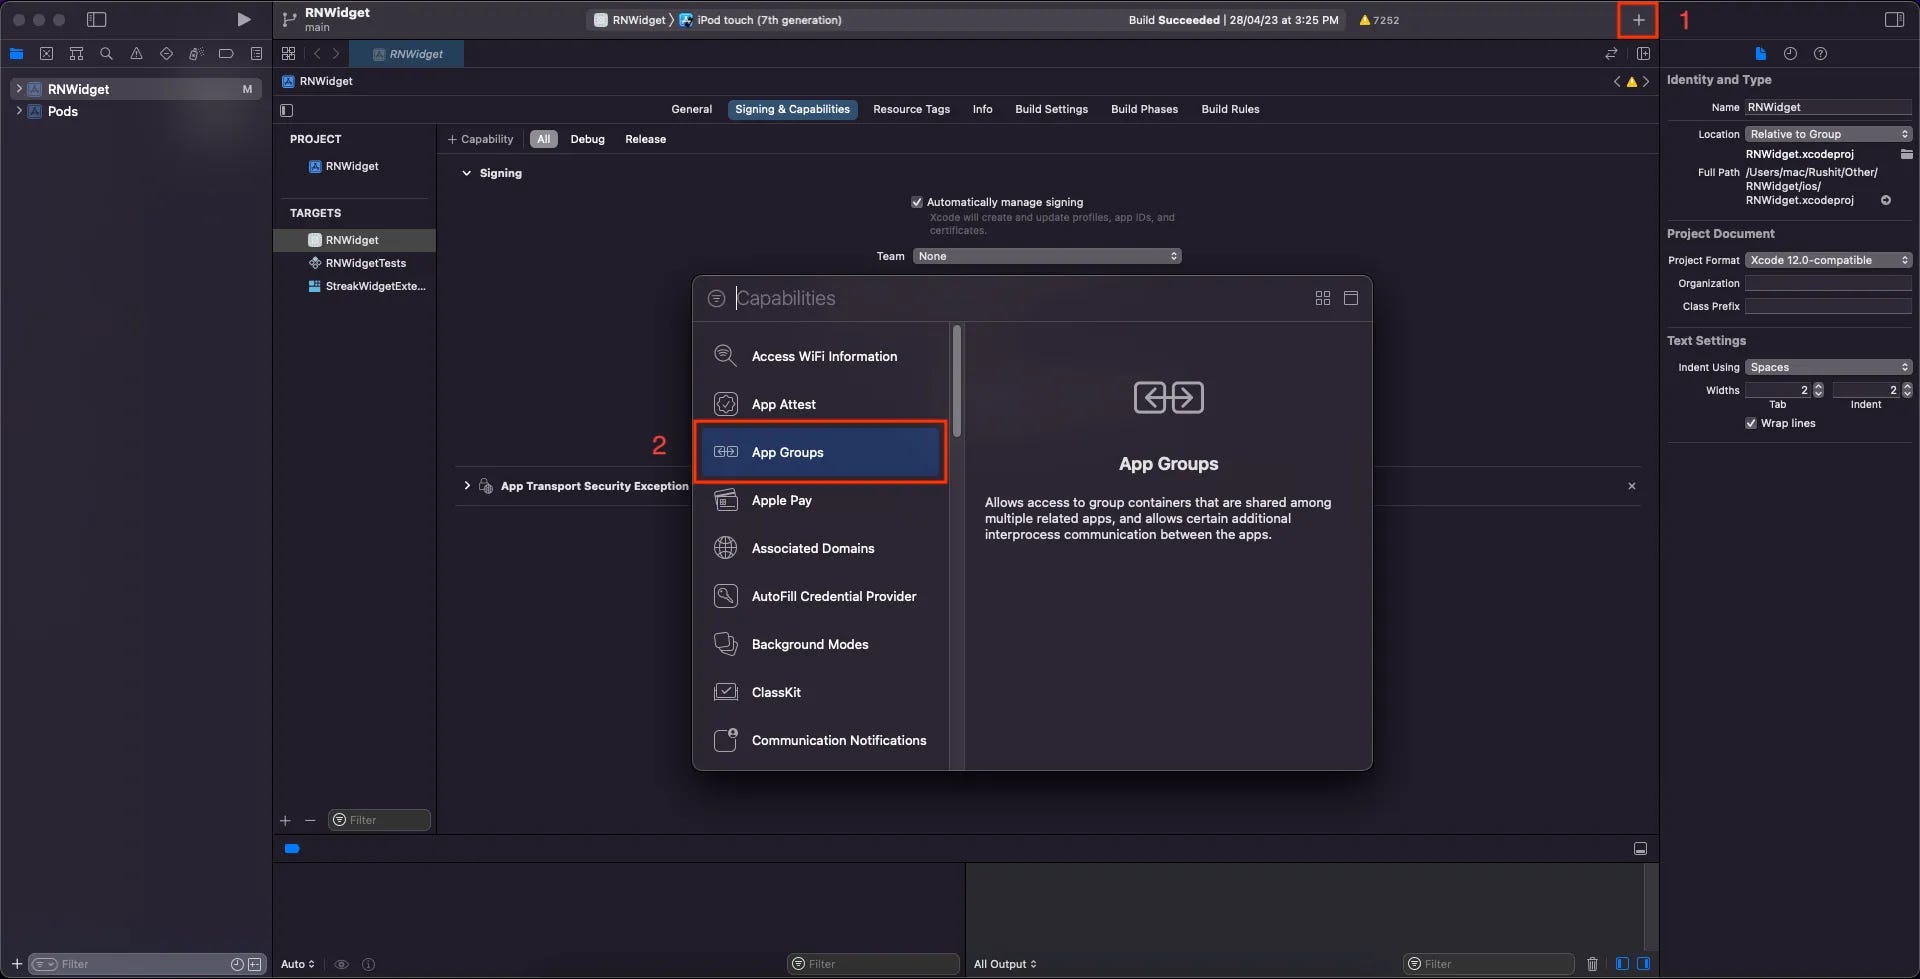The height and width of the screenshot is (979, 1920).
Task: Open the find navigator magnifier icon
Action: pyautogui.click(x=106, y=54)
